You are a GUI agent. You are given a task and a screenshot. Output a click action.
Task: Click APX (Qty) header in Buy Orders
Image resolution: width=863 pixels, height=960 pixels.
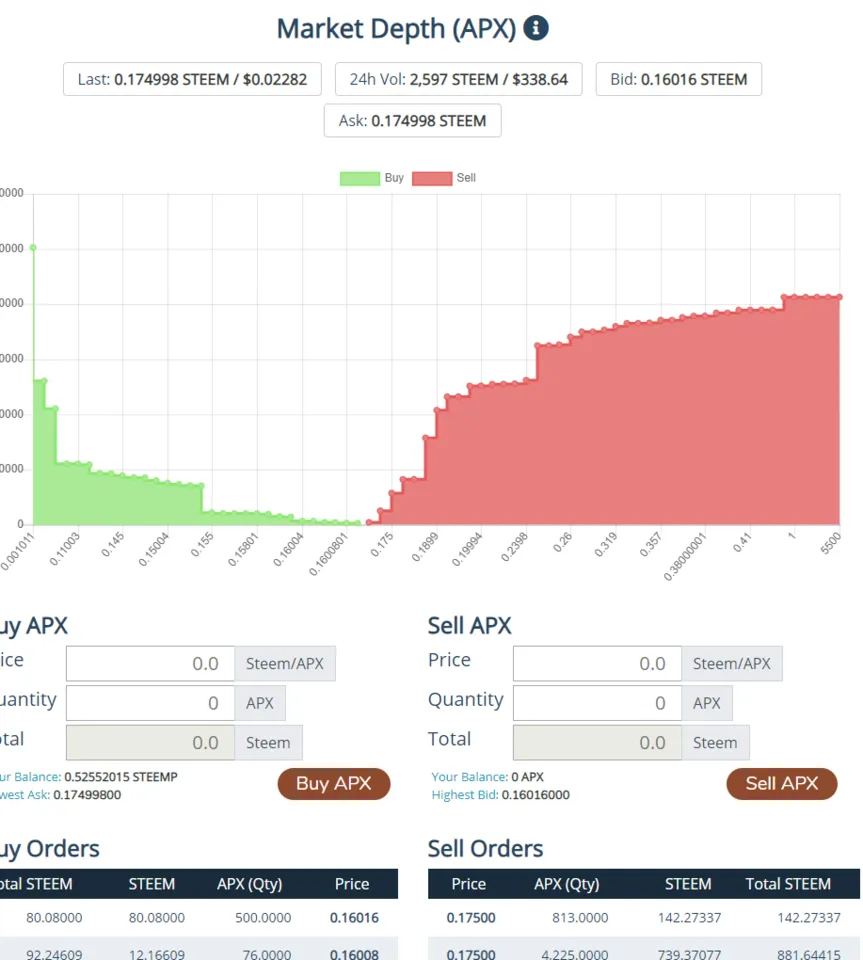(250, 884)
